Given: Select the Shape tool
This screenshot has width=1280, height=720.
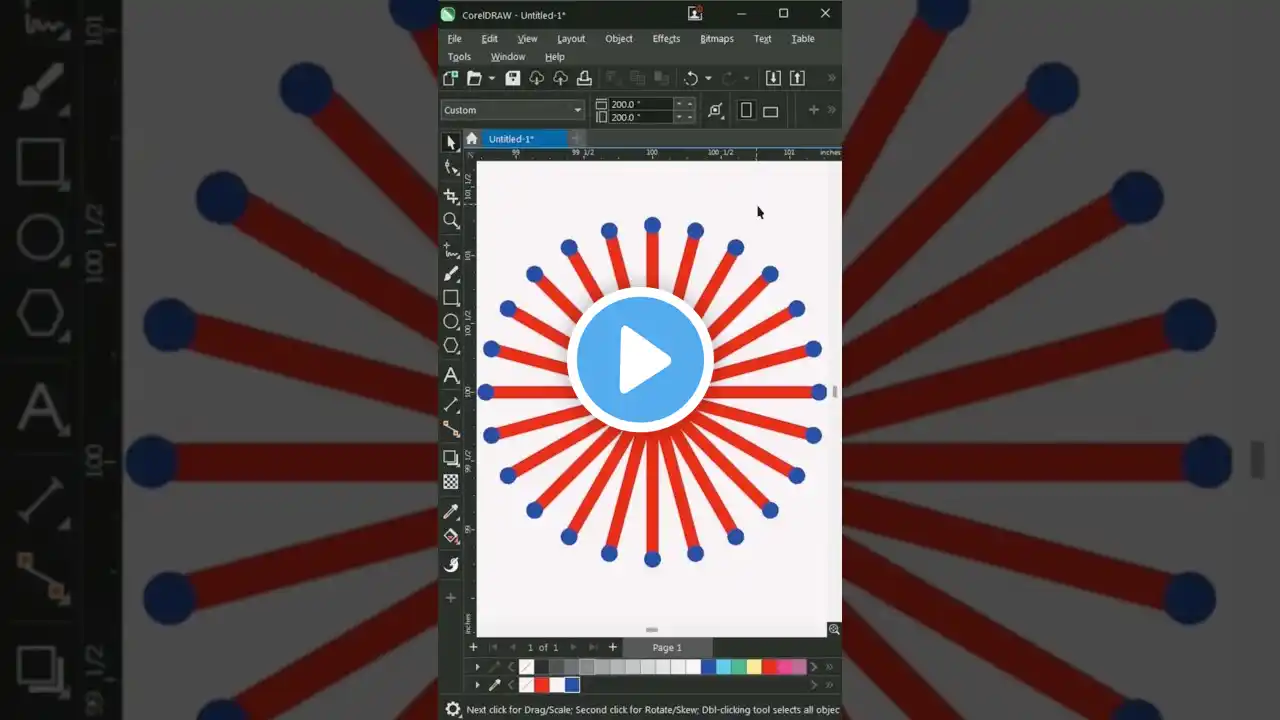Looking at the screenshot, I should click(451, 167).
